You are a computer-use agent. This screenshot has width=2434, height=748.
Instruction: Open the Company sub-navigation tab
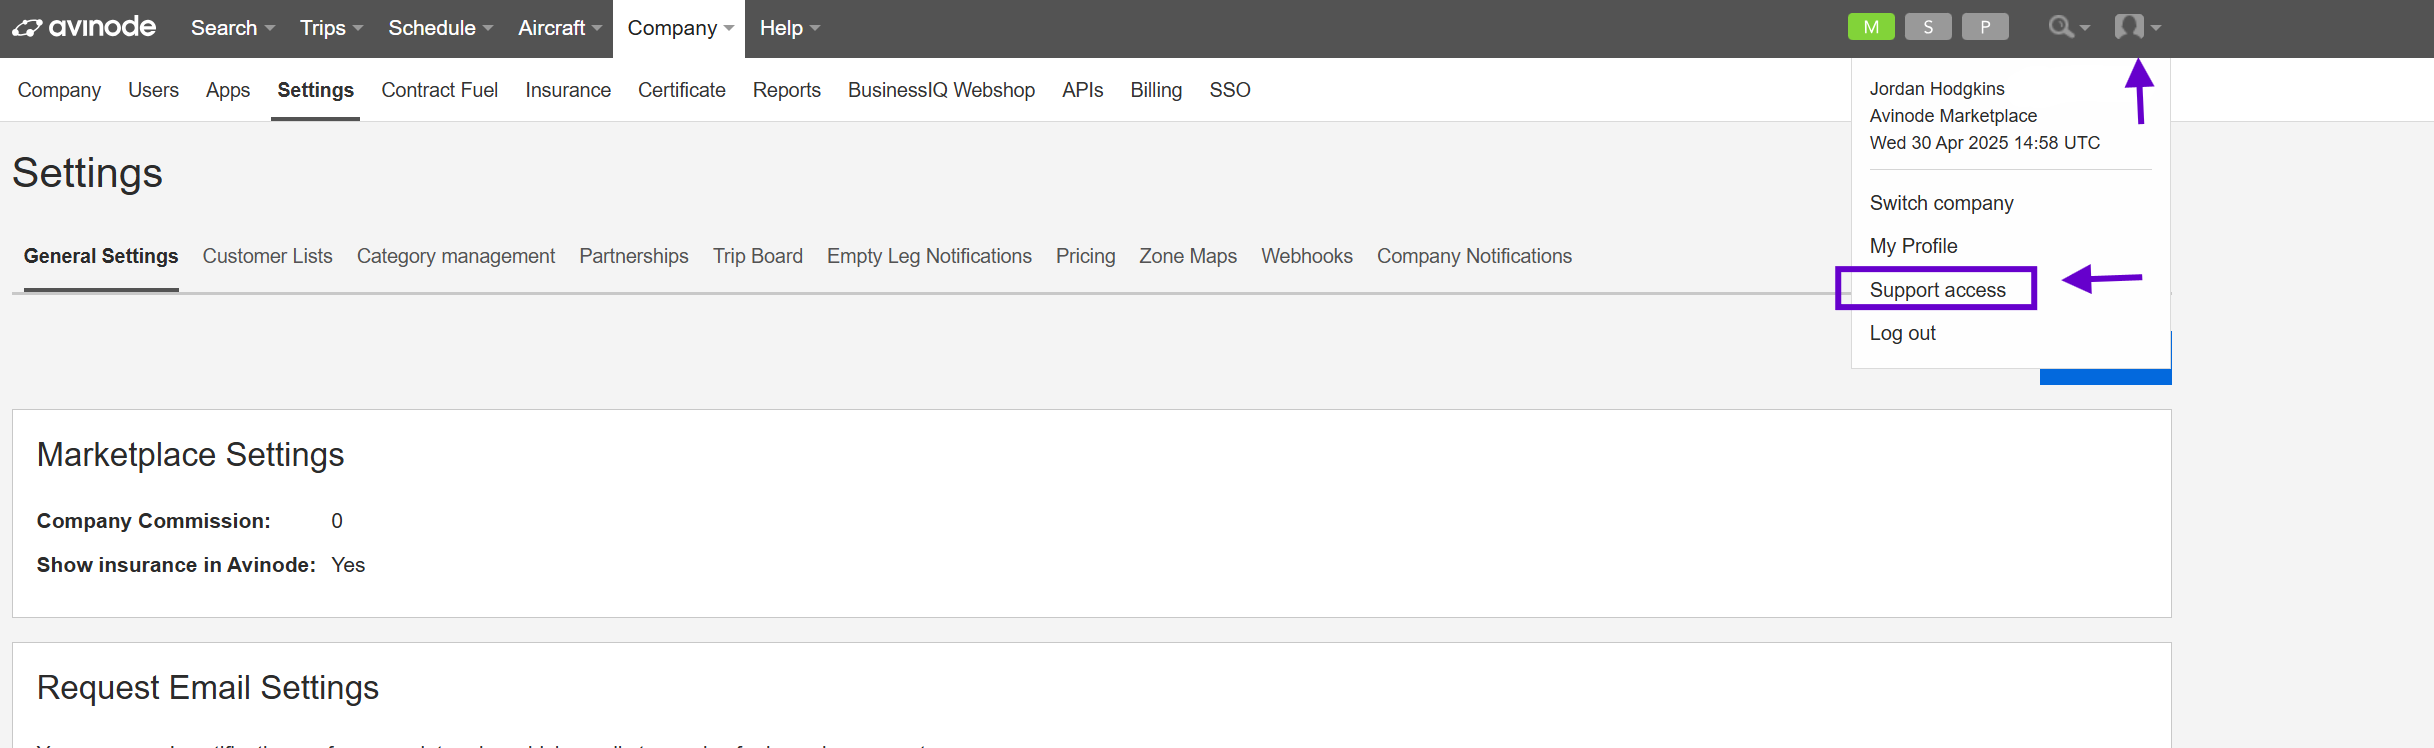pyautogui.click(x=59, y=90)
